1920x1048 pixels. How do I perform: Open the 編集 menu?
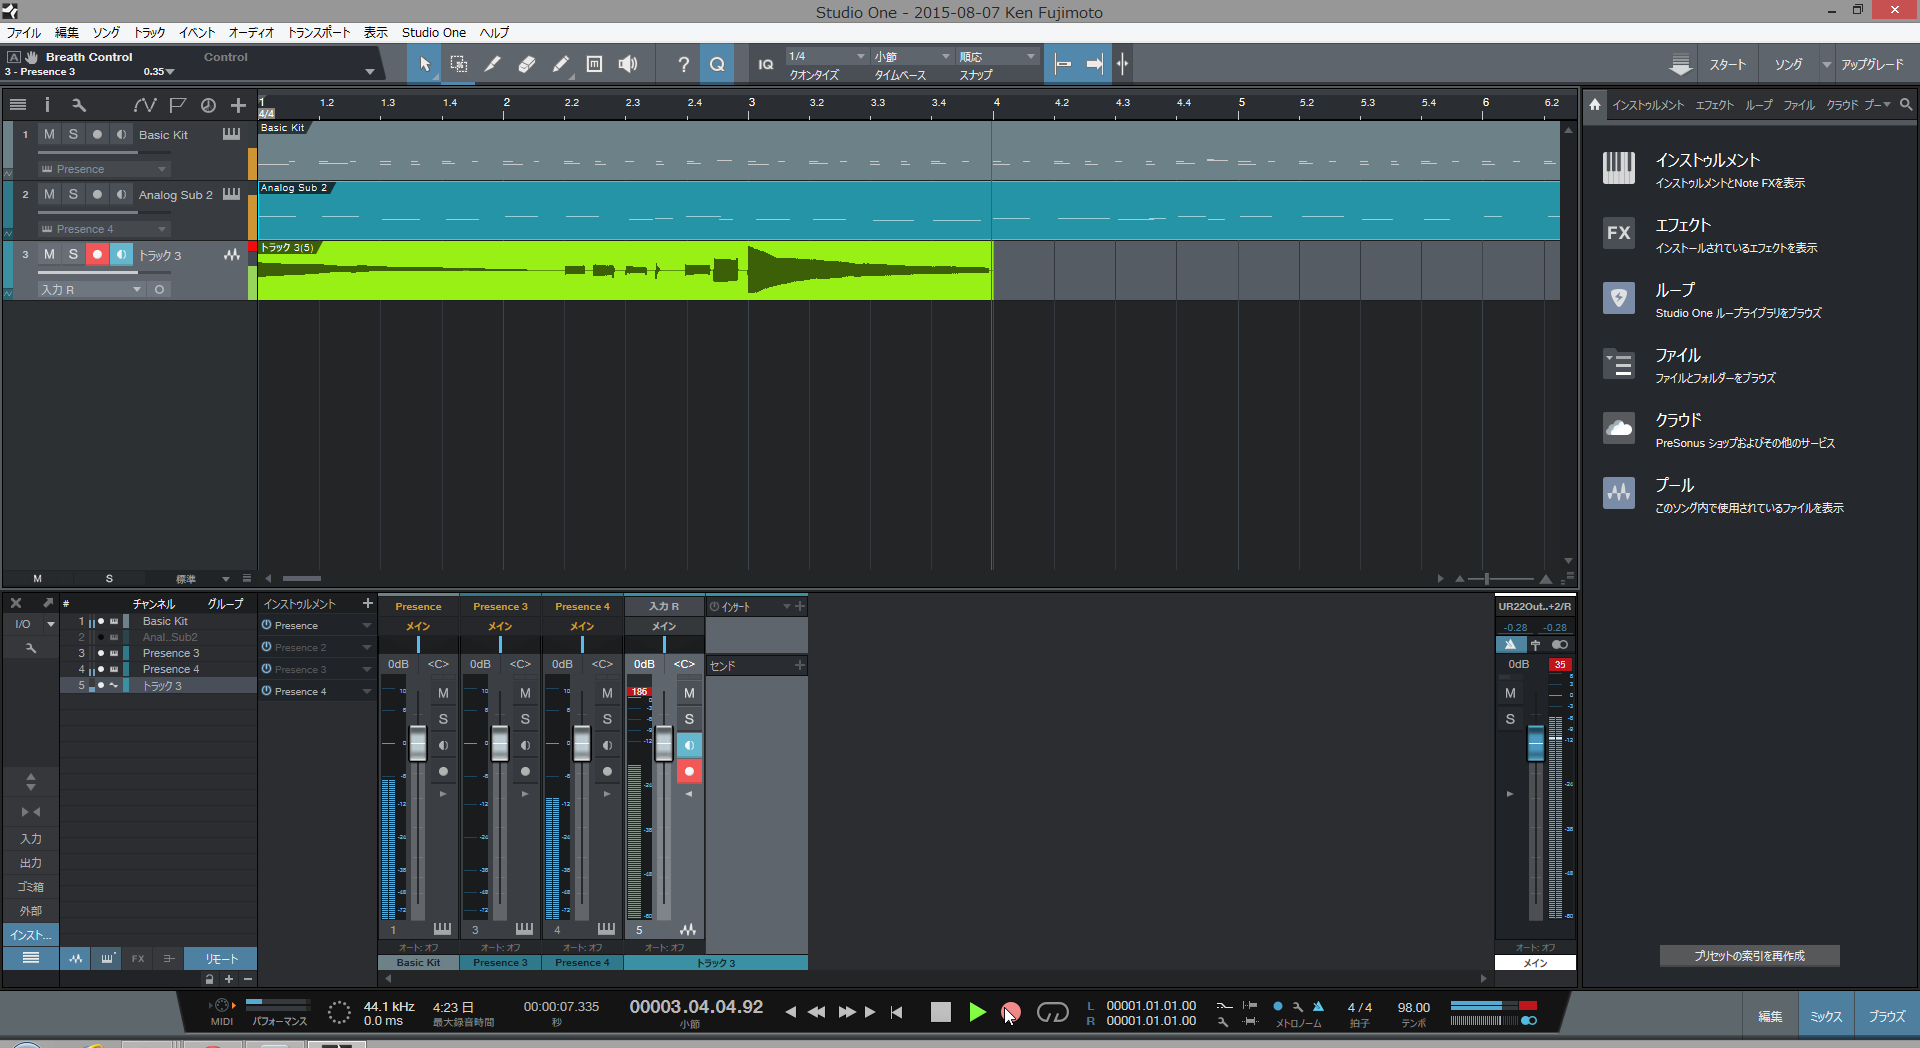pyautogui.click(x=67, y=32)
